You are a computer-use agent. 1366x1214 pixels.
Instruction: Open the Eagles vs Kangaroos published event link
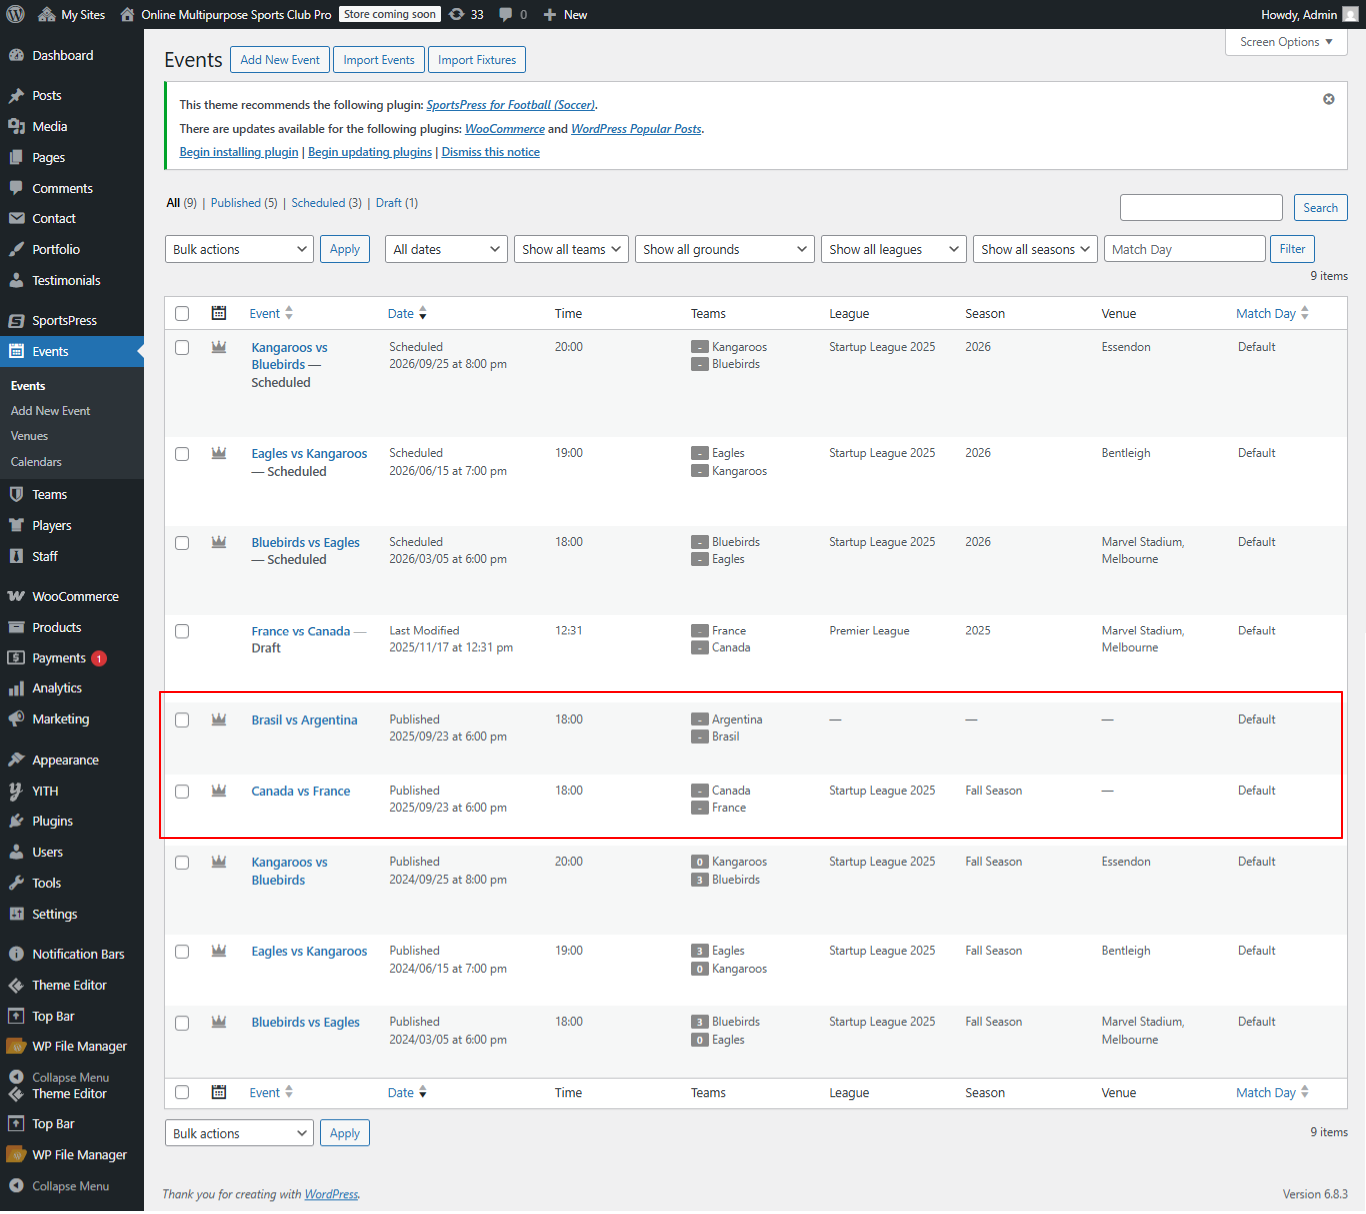click(309, 951)
